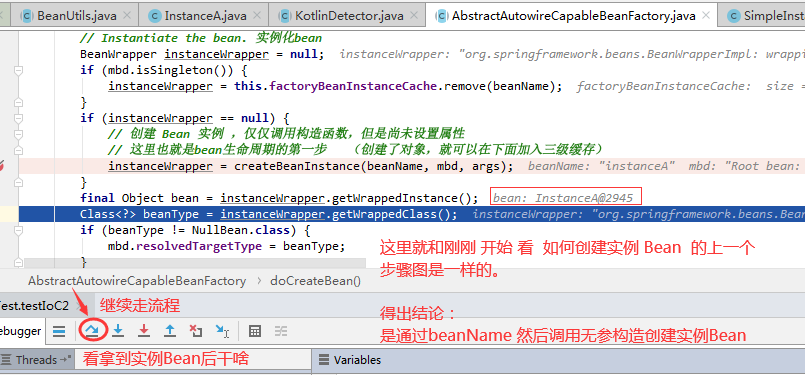This screenshot has width=805, height=375.
Task: Click 'BeanWrapper instanceWrapper = null;' declaration
Action: click(x=202, y=54)
